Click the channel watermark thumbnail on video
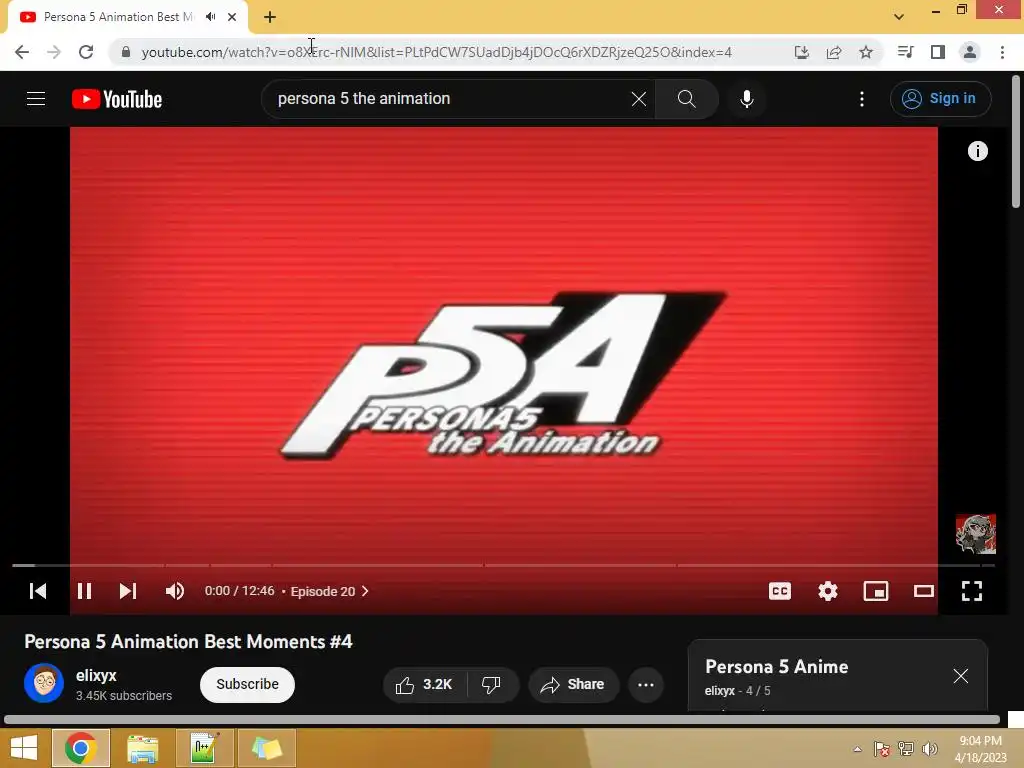1024x768 pixels. tap(976, 534)
